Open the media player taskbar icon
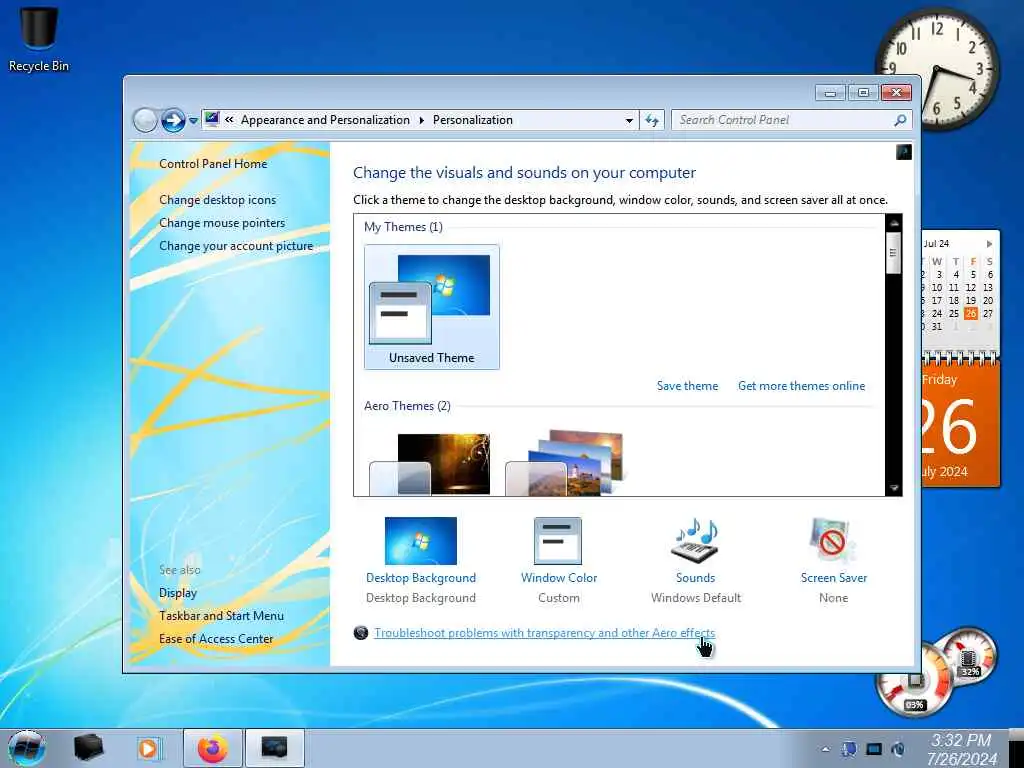 (x=149, y=748)
